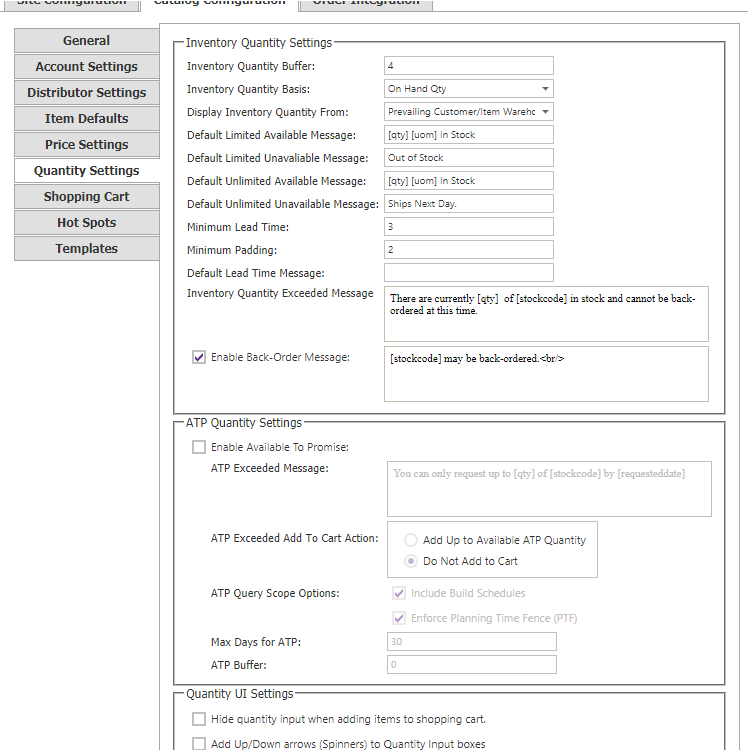This screenshot has height=751, width=748.
Task: Open the General settings tab
Action: pos(86,41)
